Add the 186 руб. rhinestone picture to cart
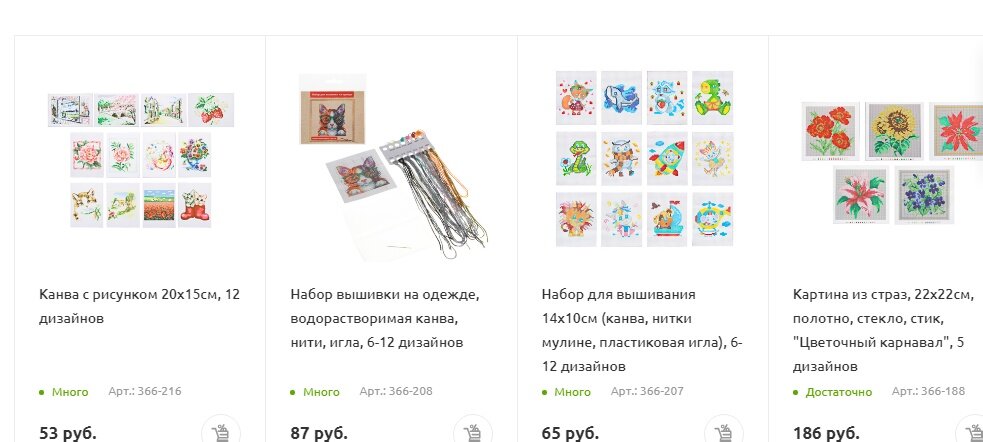The width and height of the screenshot is (983, 442). point(972,432)
